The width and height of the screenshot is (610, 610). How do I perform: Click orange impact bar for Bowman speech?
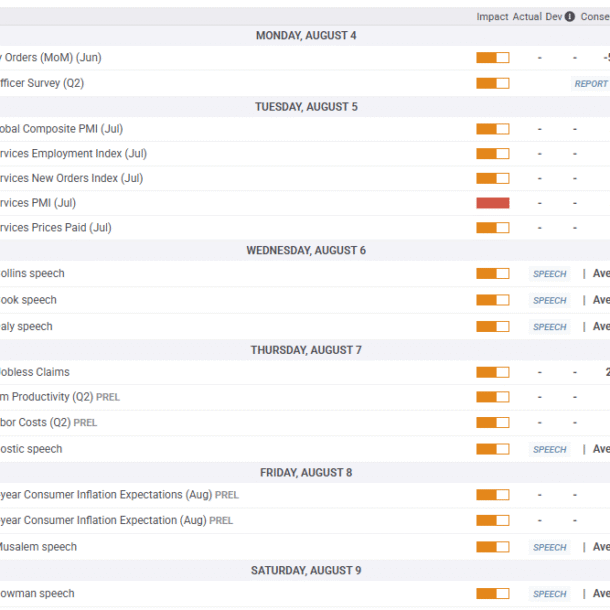tap(493, 594)
